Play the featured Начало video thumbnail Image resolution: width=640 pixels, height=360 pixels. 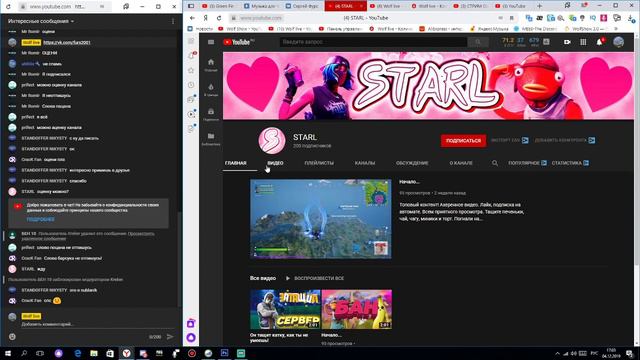pos(320,219)
